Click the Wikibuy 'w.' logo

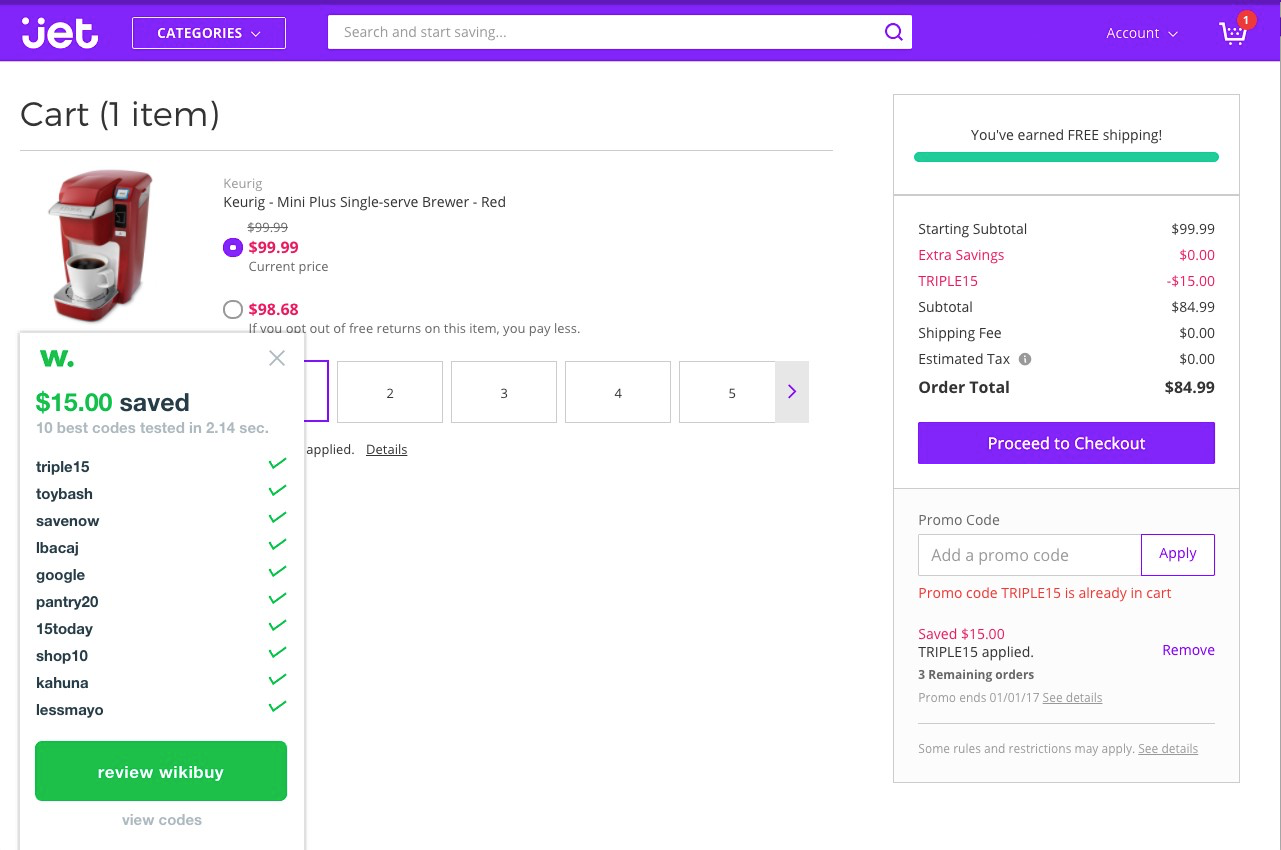[56, 358]
